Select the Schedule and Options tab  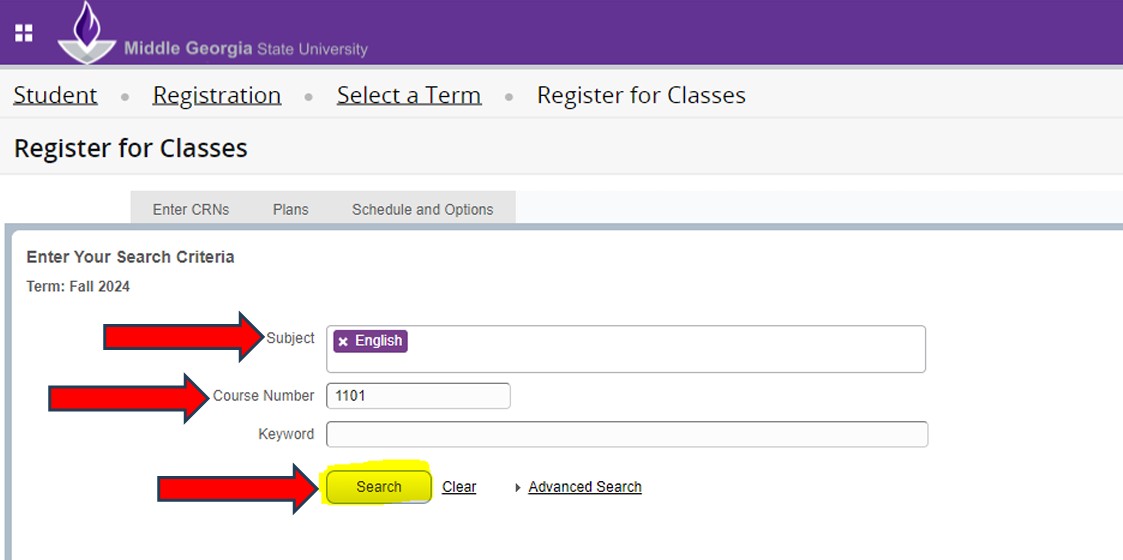(x=422, y=209)
